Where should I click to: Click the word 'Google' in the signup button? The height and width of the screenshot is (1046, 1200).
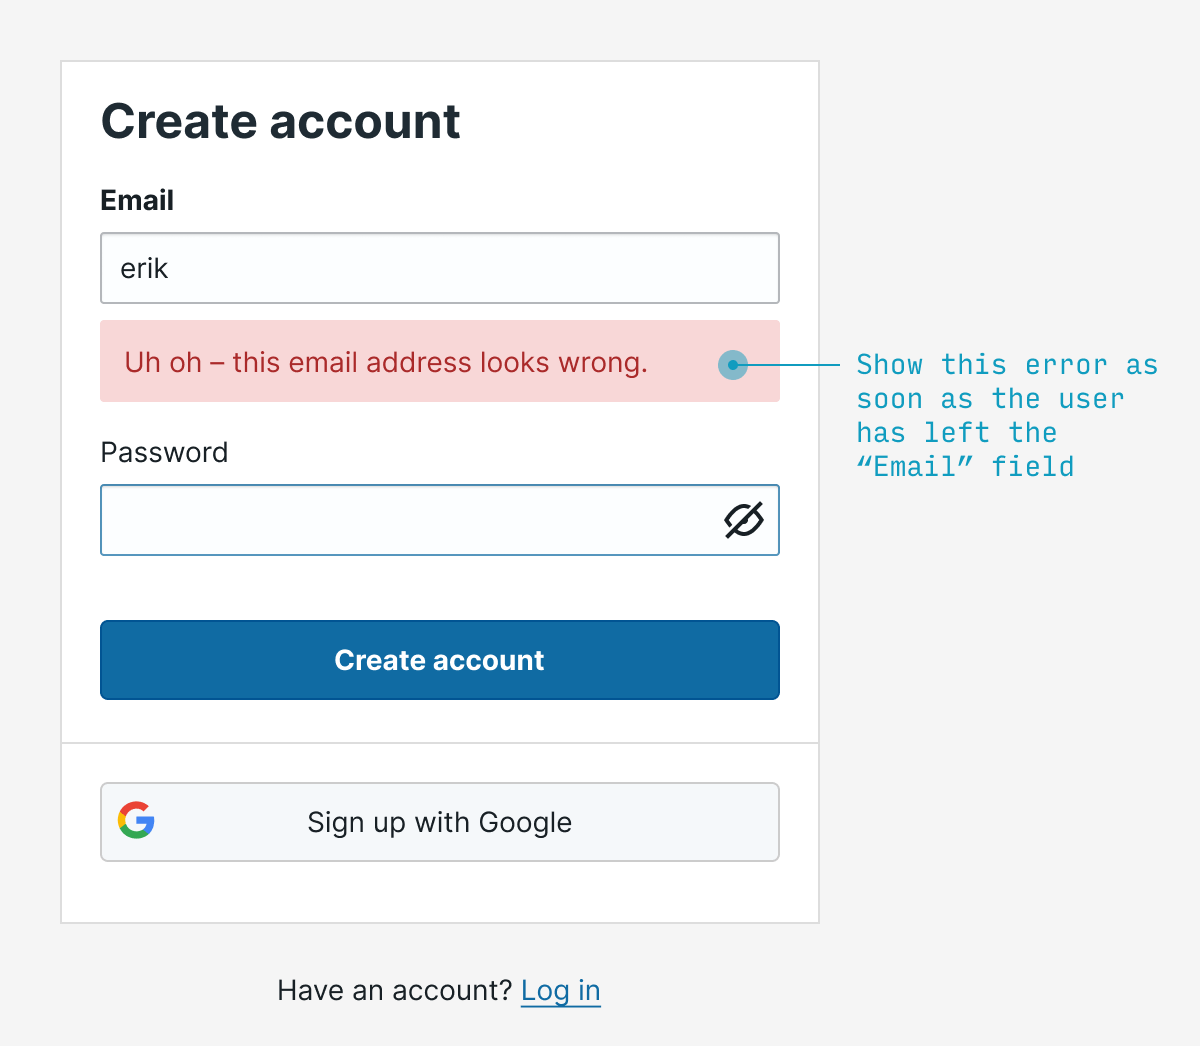coord(525,822)
